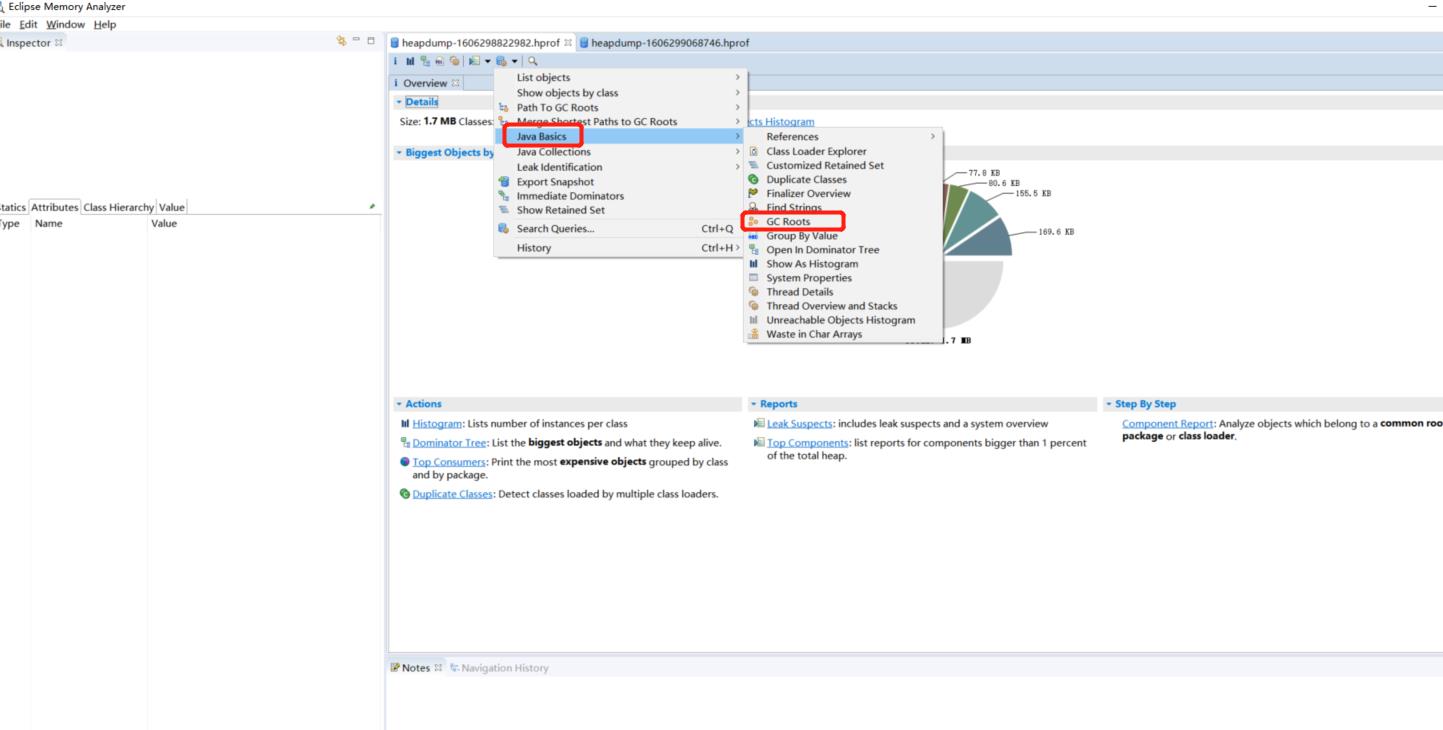The width and height of the screenshot is (1443, 730).
Task: Select the Attributes inspector tab
Action: click(54, 207)
